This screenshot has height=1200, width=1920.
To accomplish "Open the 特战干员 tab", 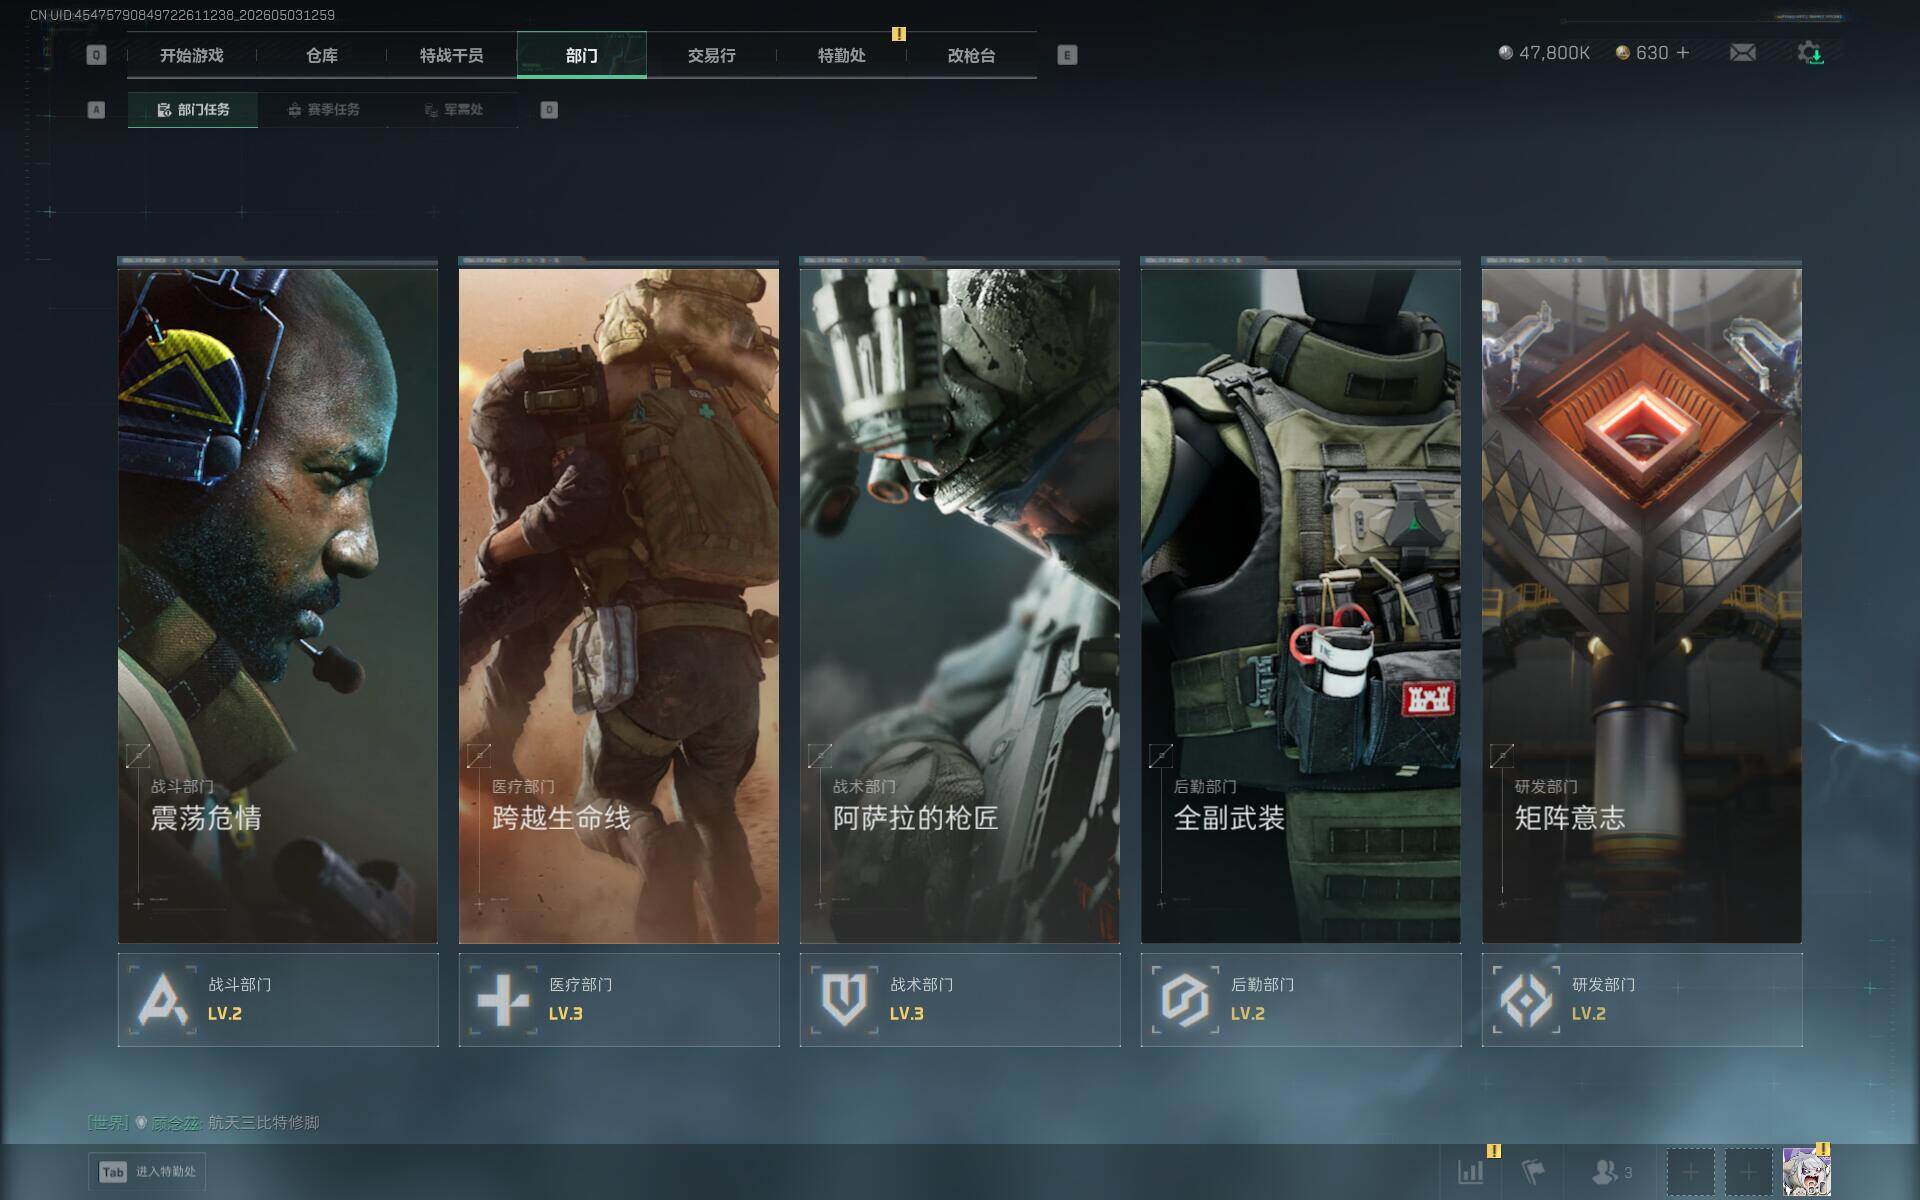I will point(451,55).
